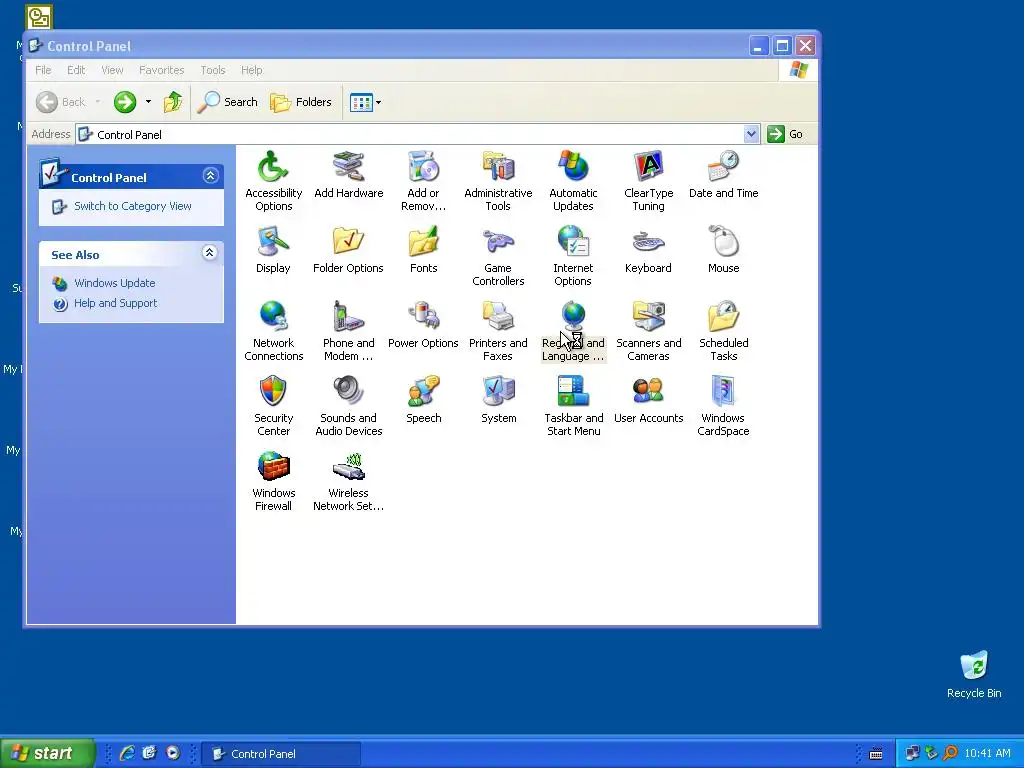Viewport: 1024px width, 768px height.
Task: Open Automatic Updates icon
Action: (573, 181)
